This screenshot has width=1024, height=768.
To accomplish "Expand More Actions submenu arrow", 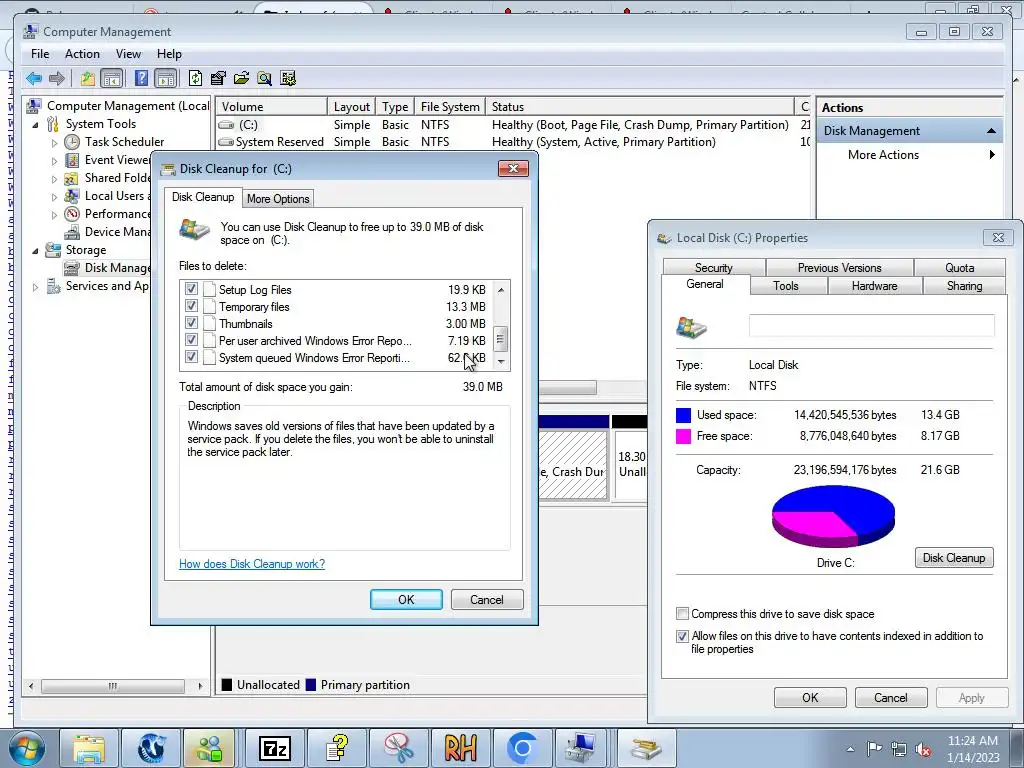I will 992,155.
